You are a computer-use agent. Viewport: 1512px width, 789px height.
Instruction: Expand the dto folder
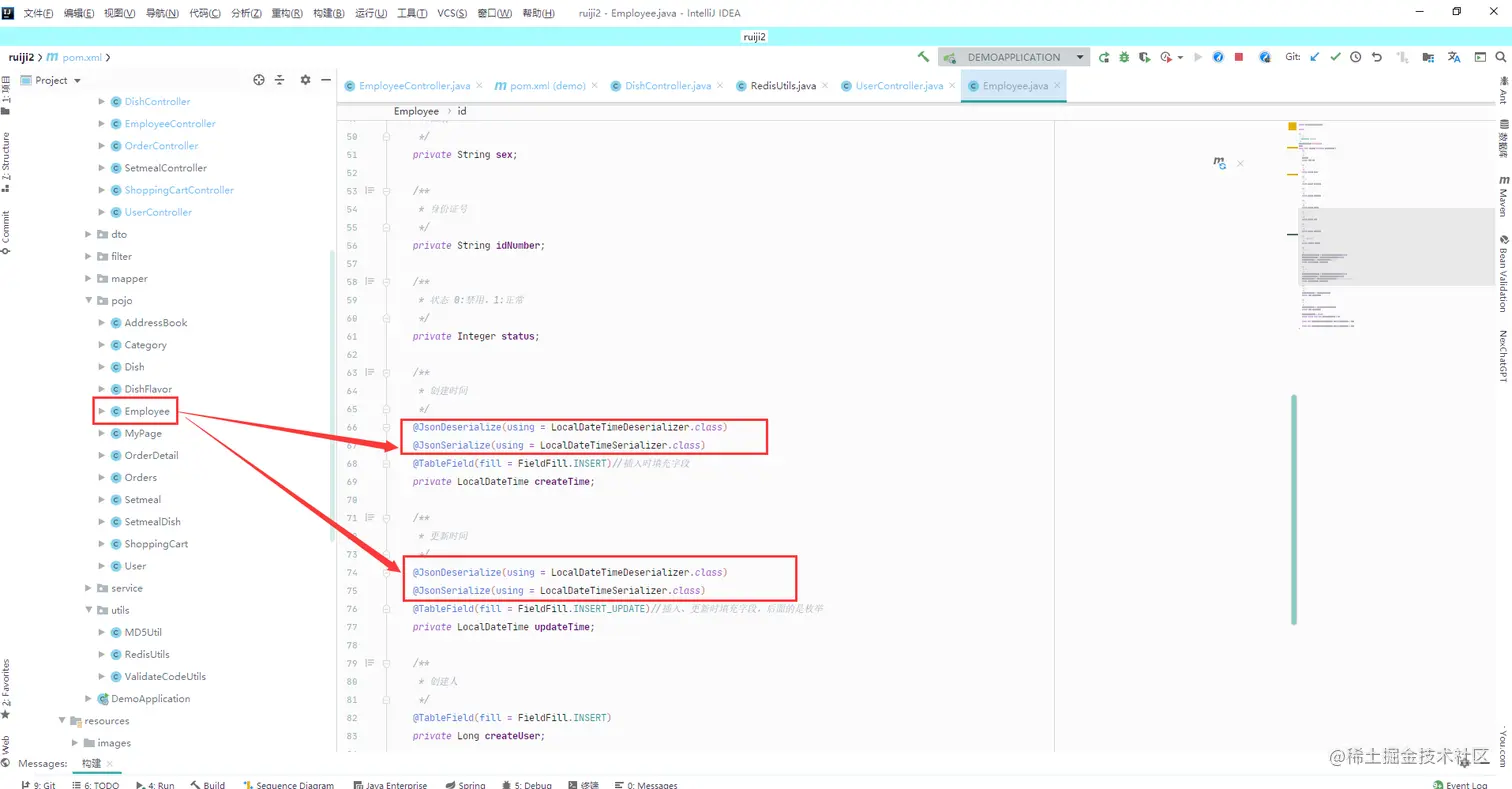click(x=88, y=234)
